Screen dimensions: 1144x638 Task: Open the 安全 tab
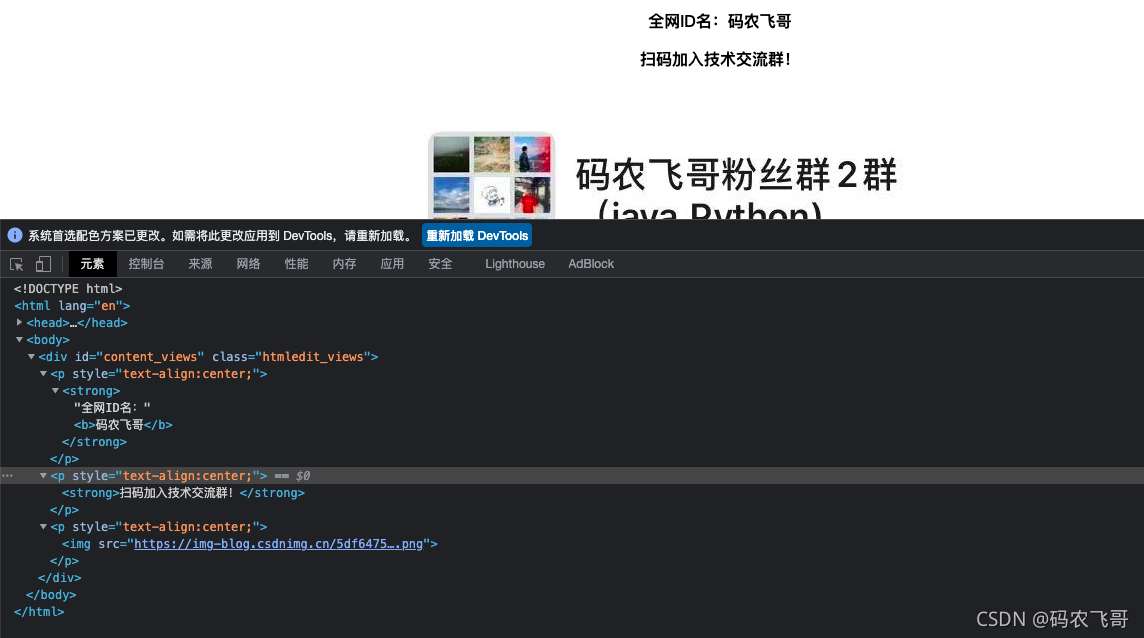(440, 264)
